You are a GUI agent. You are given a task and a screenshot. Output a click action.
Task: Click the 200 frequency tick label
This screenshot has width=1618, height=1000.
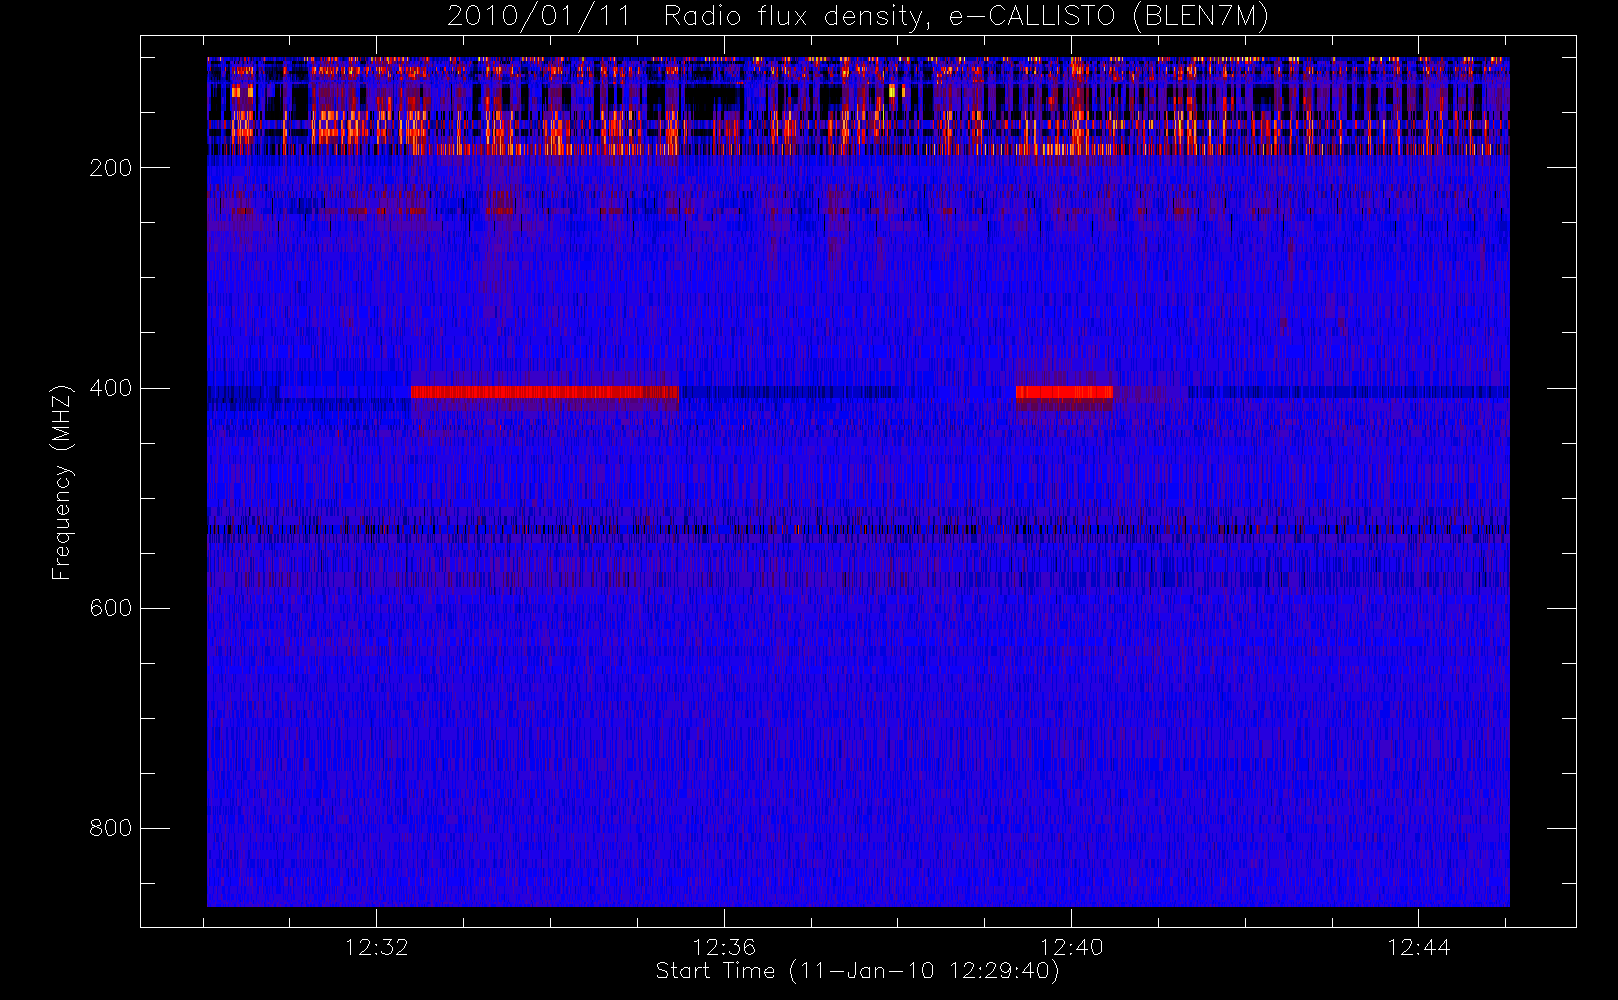tap(110, 168)
